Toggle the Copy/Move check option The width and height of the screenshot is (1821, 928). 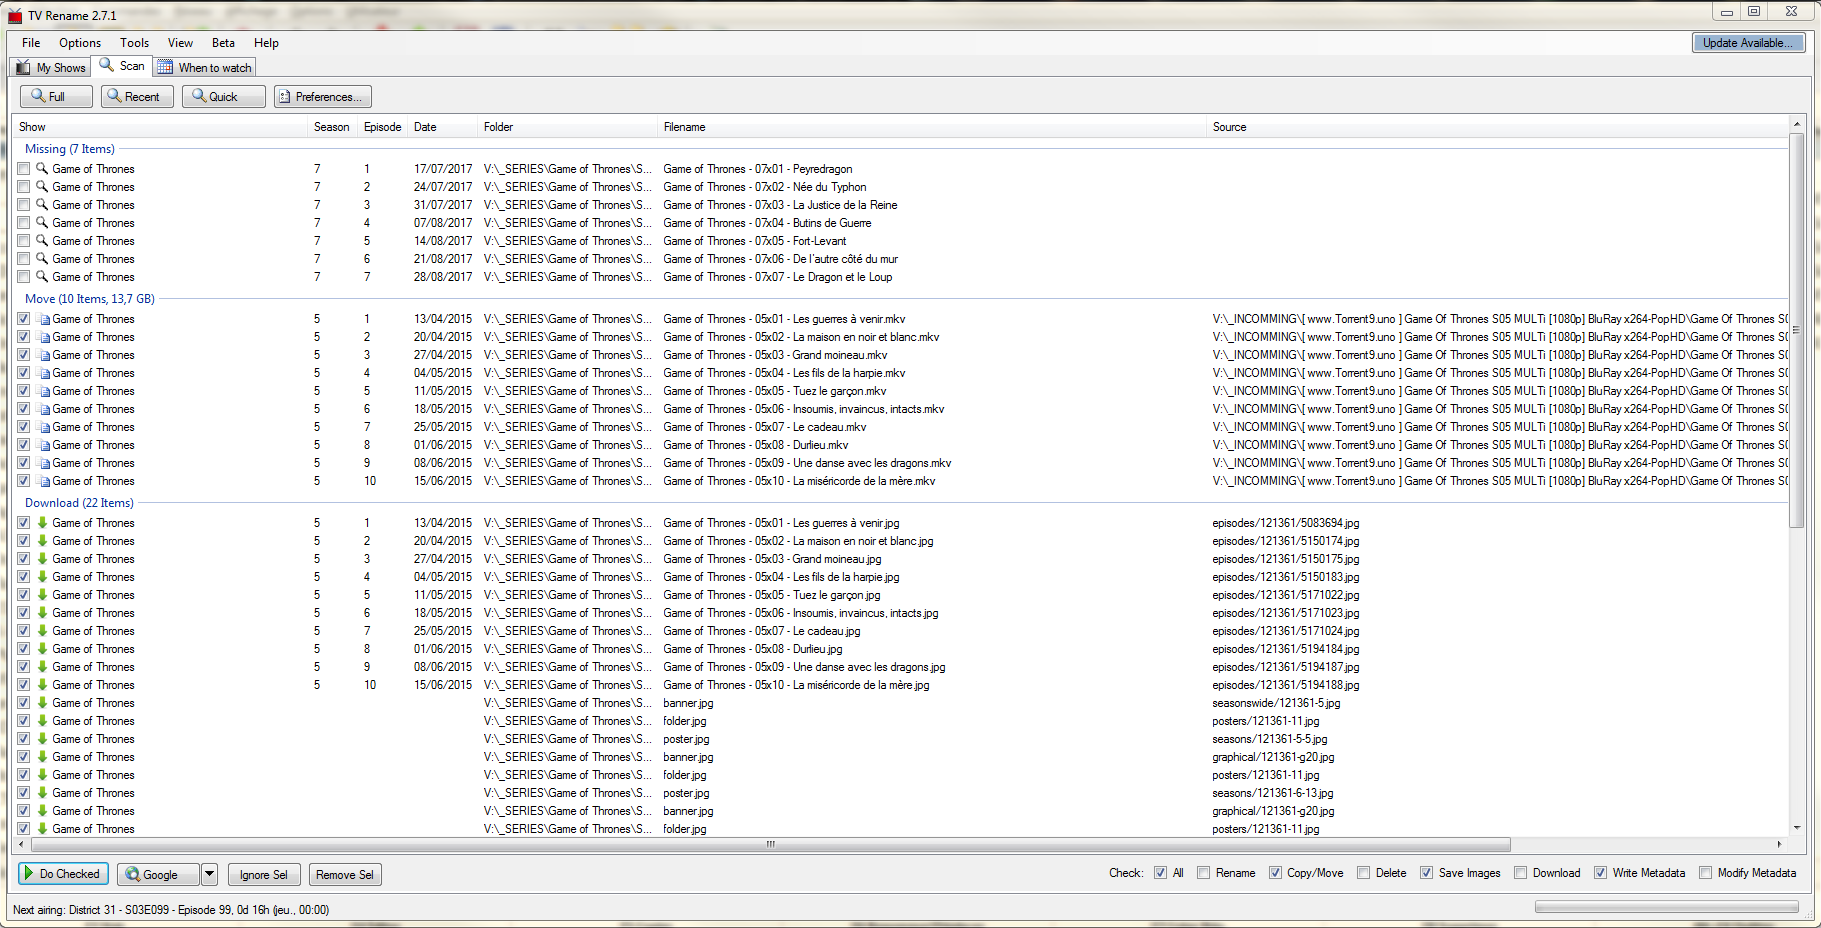1275,873
